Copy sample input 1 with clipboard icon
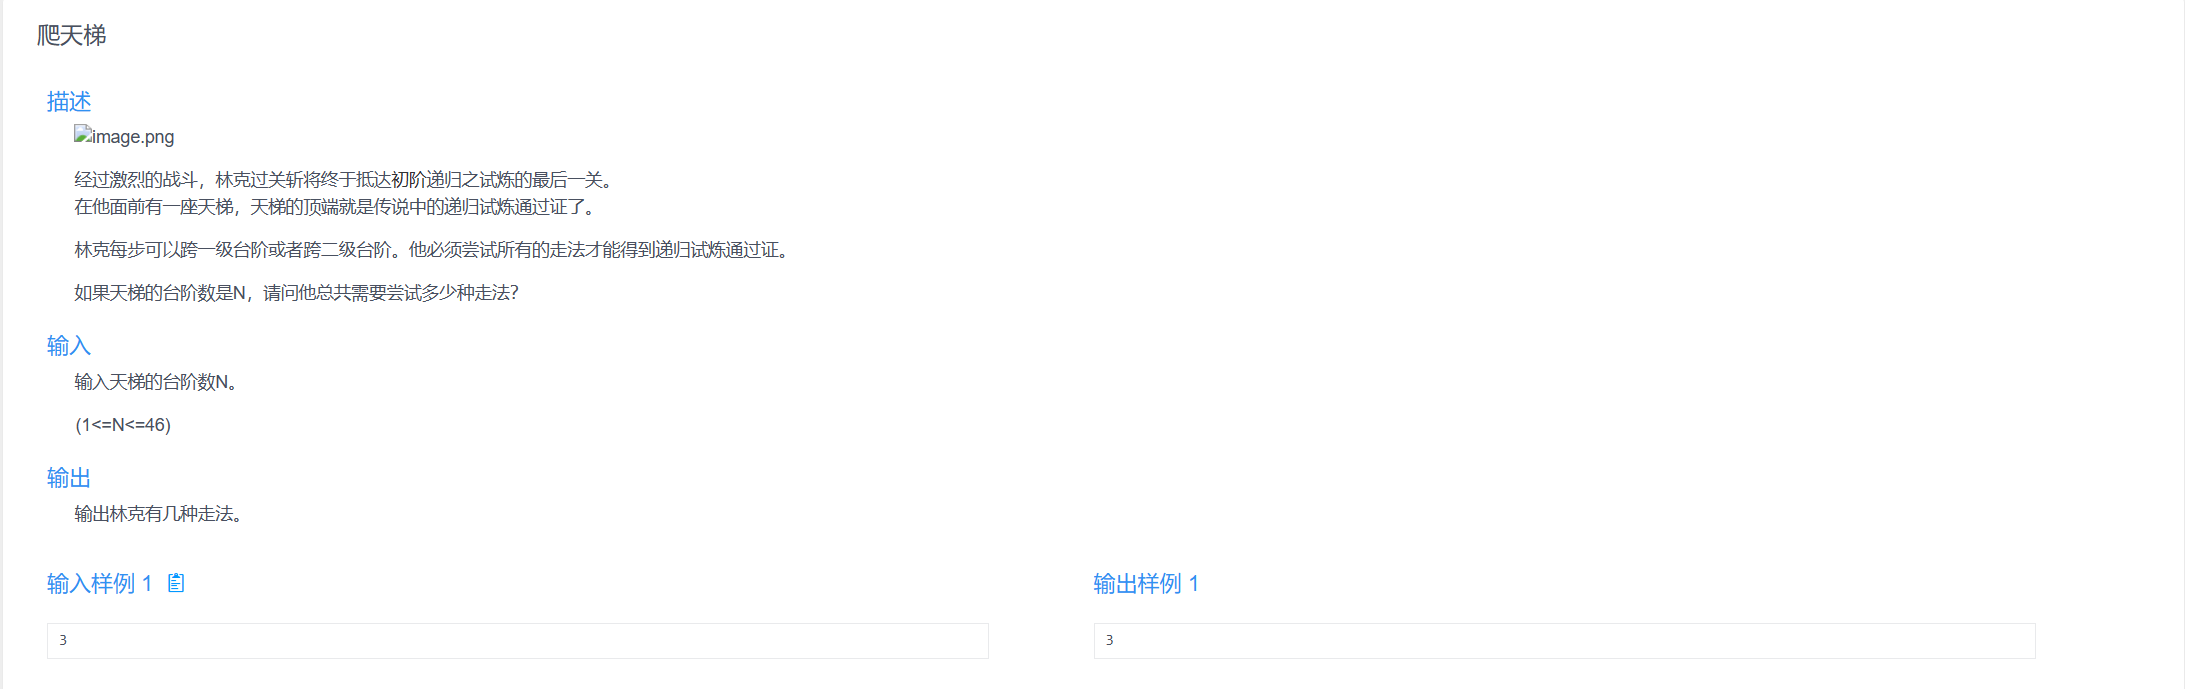2185x689 pixels. coord(176,583)
